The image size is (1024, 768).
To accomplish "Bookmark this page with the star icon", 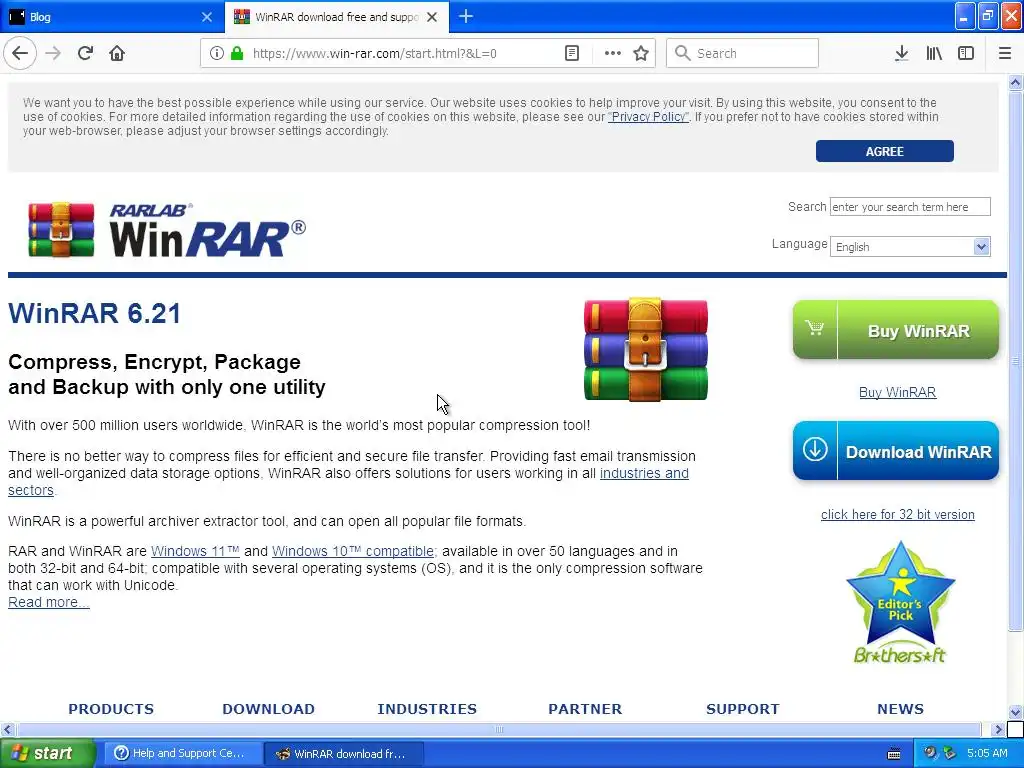I will click(x=641, y=53).
